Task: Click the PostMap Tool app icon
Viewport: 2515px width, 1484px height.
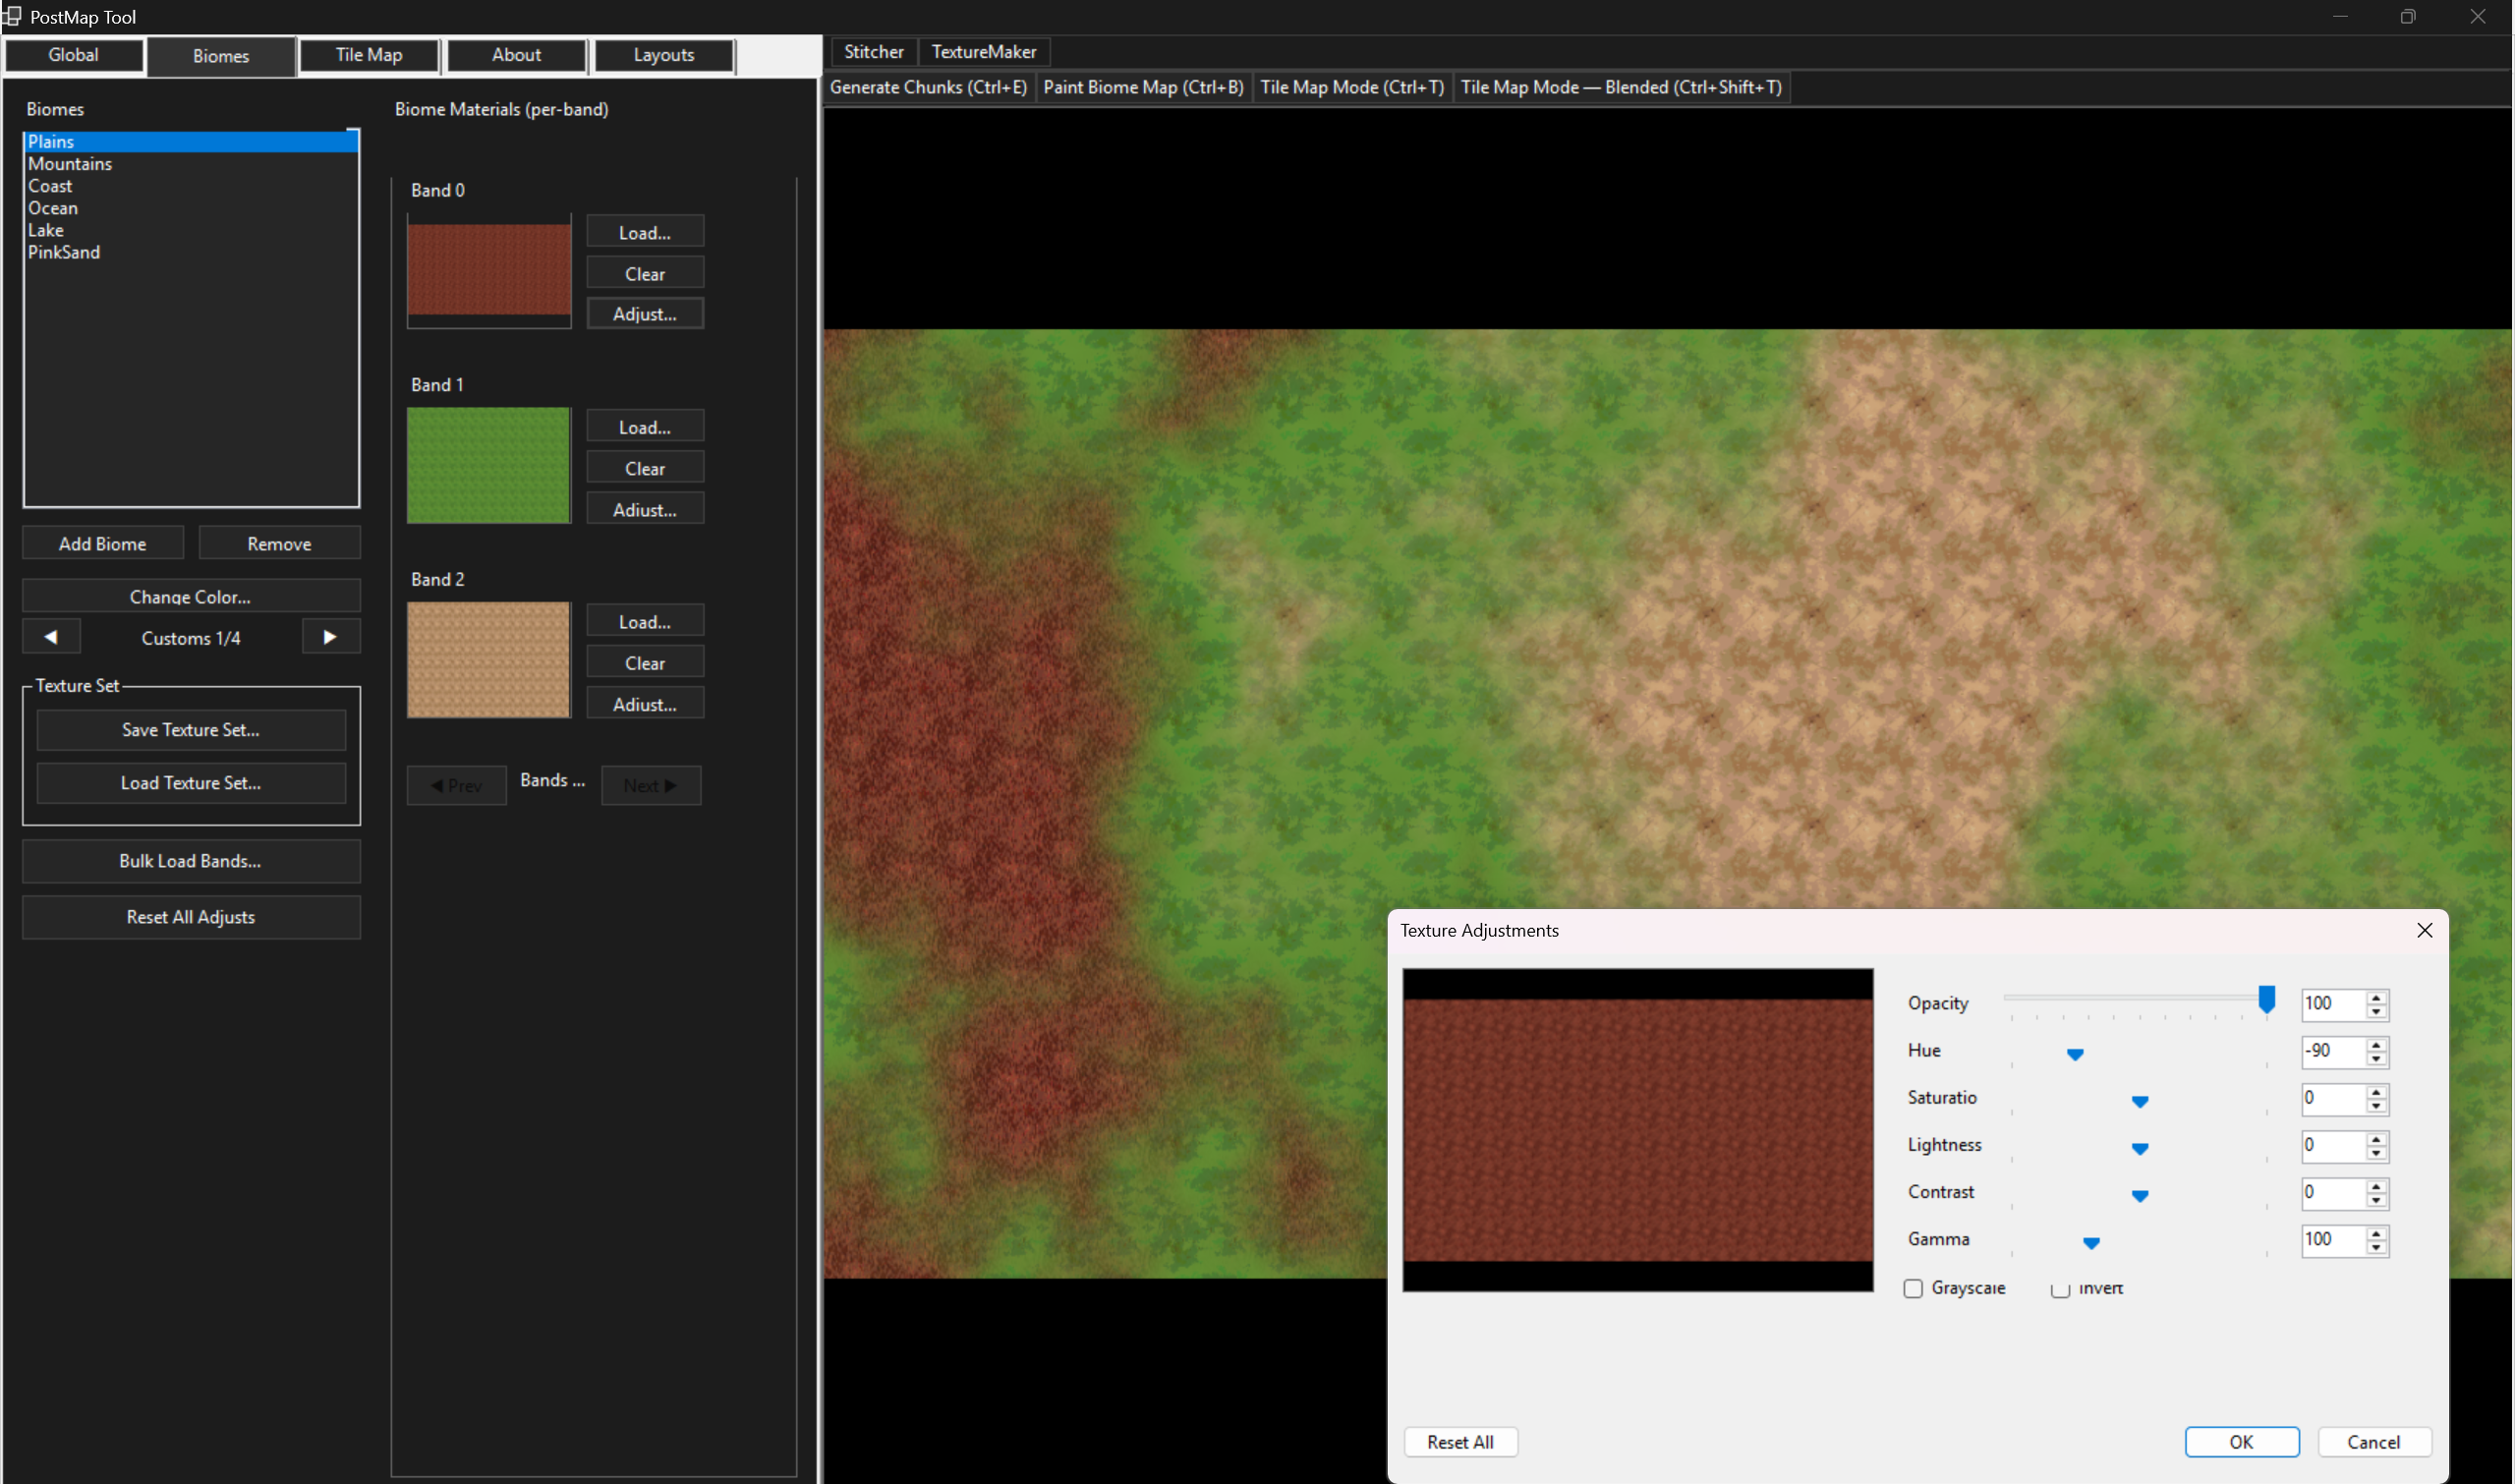Action: point(12,16)
